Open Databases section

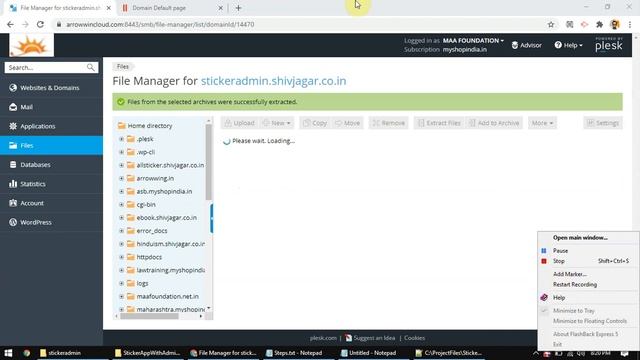[51, 164]
